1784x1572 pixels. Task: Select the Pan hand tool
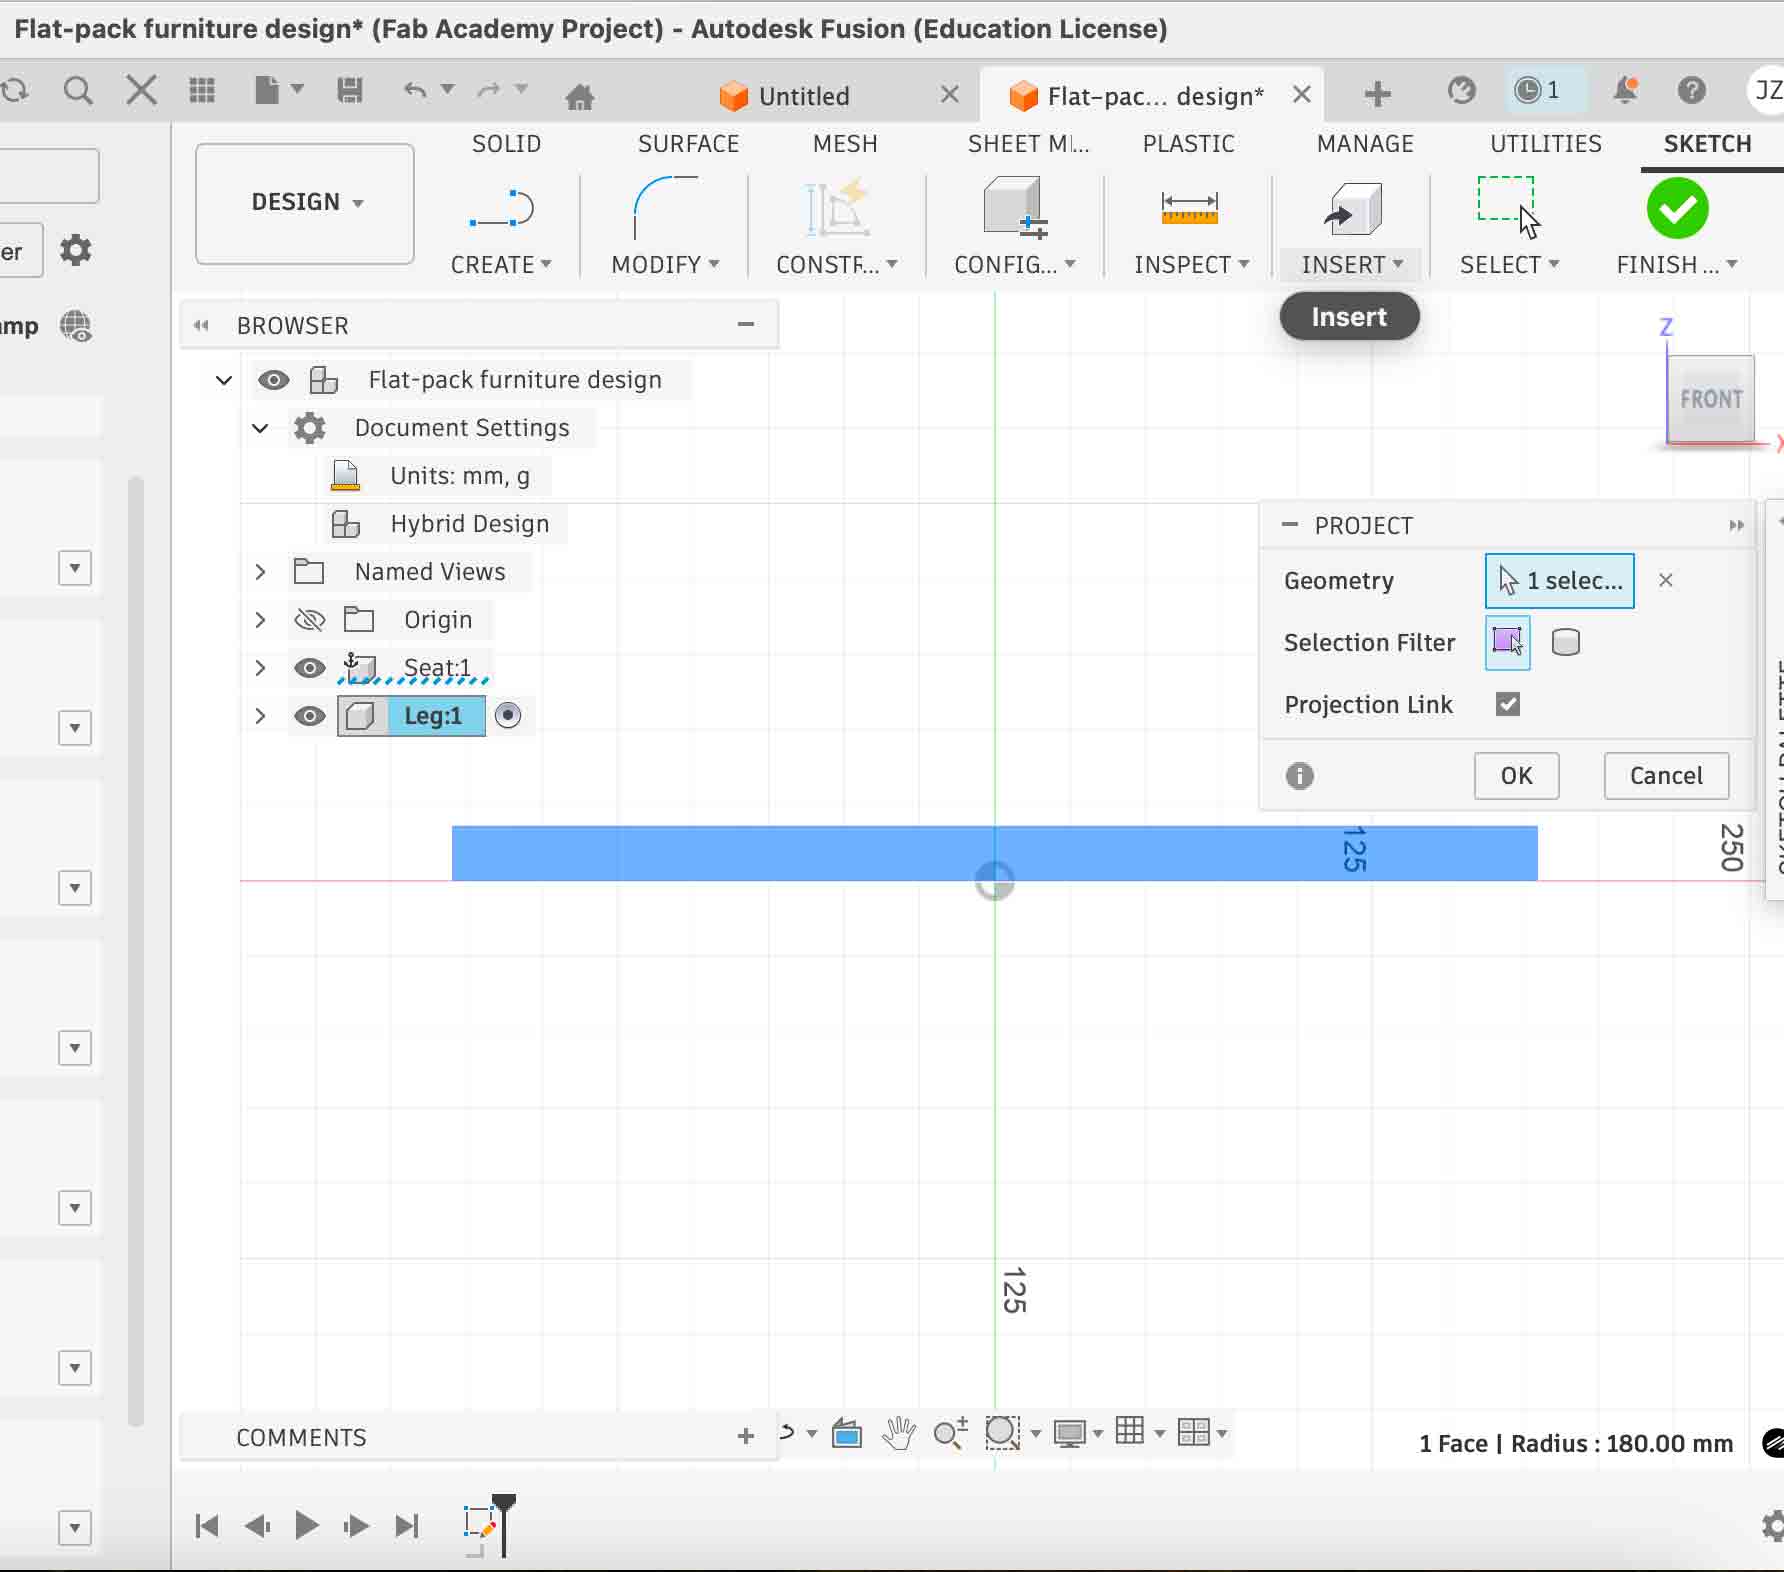click(899, 1433)
